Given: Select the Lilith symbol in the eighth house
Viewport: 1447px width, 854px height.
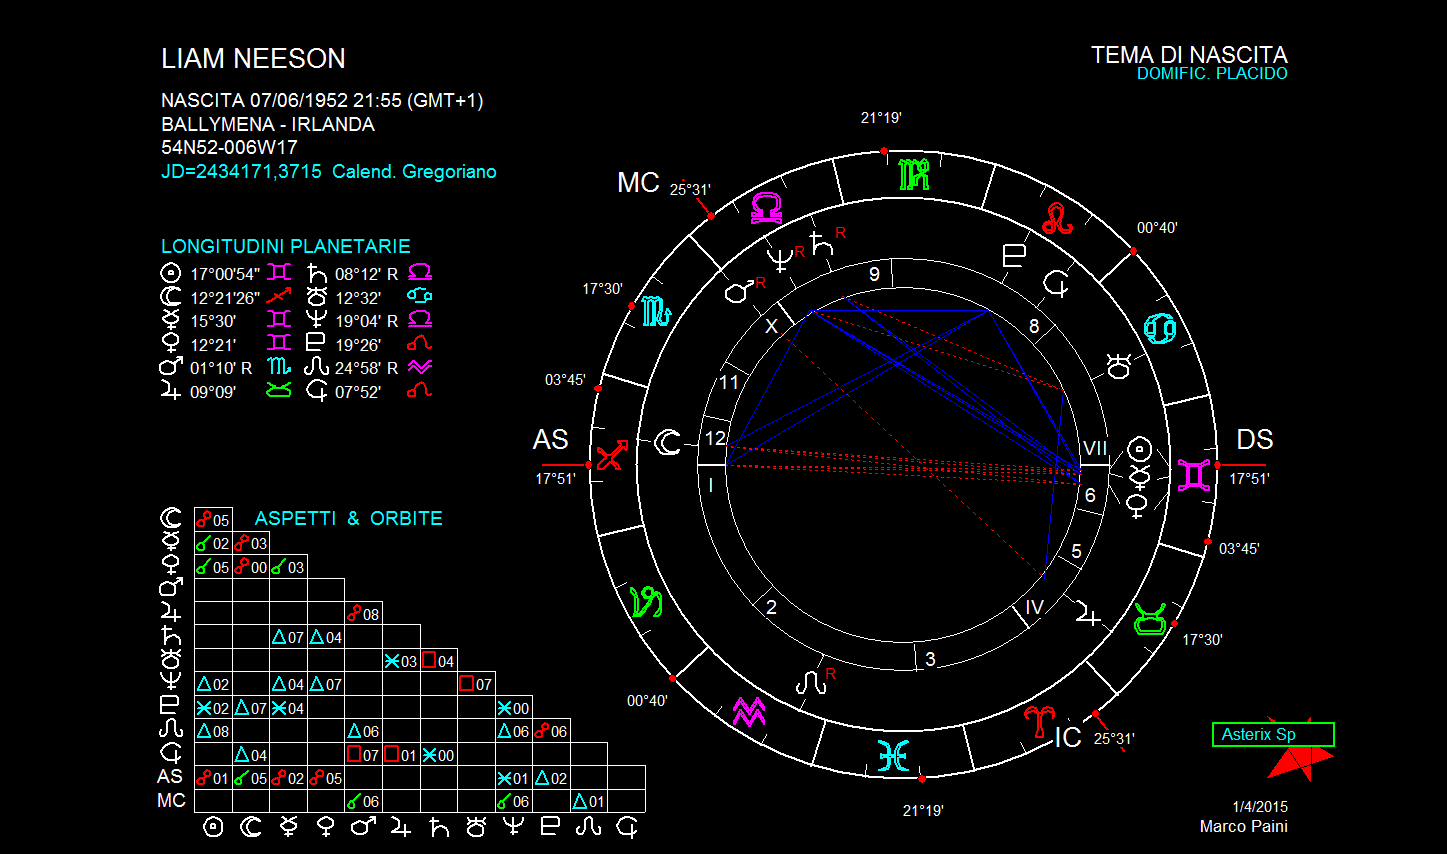Looking at the screenshot, I should click(1057, 285).
